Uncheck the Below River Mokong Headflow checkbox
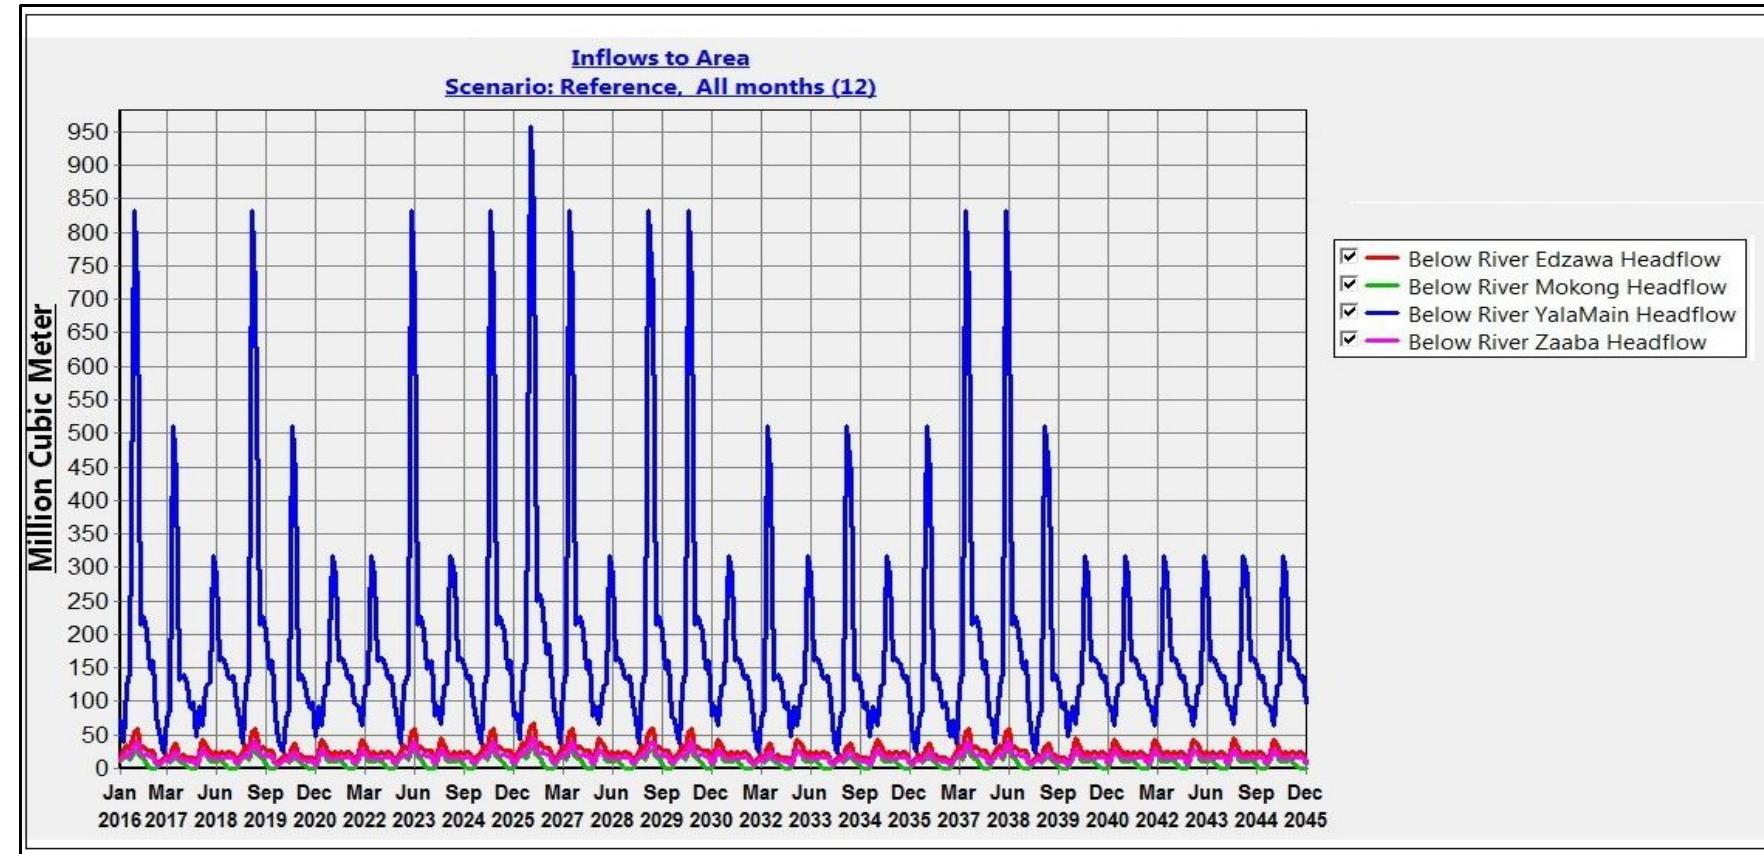Image resolution: width=1764 pixels, height=854 pixels. (1349, 284)
